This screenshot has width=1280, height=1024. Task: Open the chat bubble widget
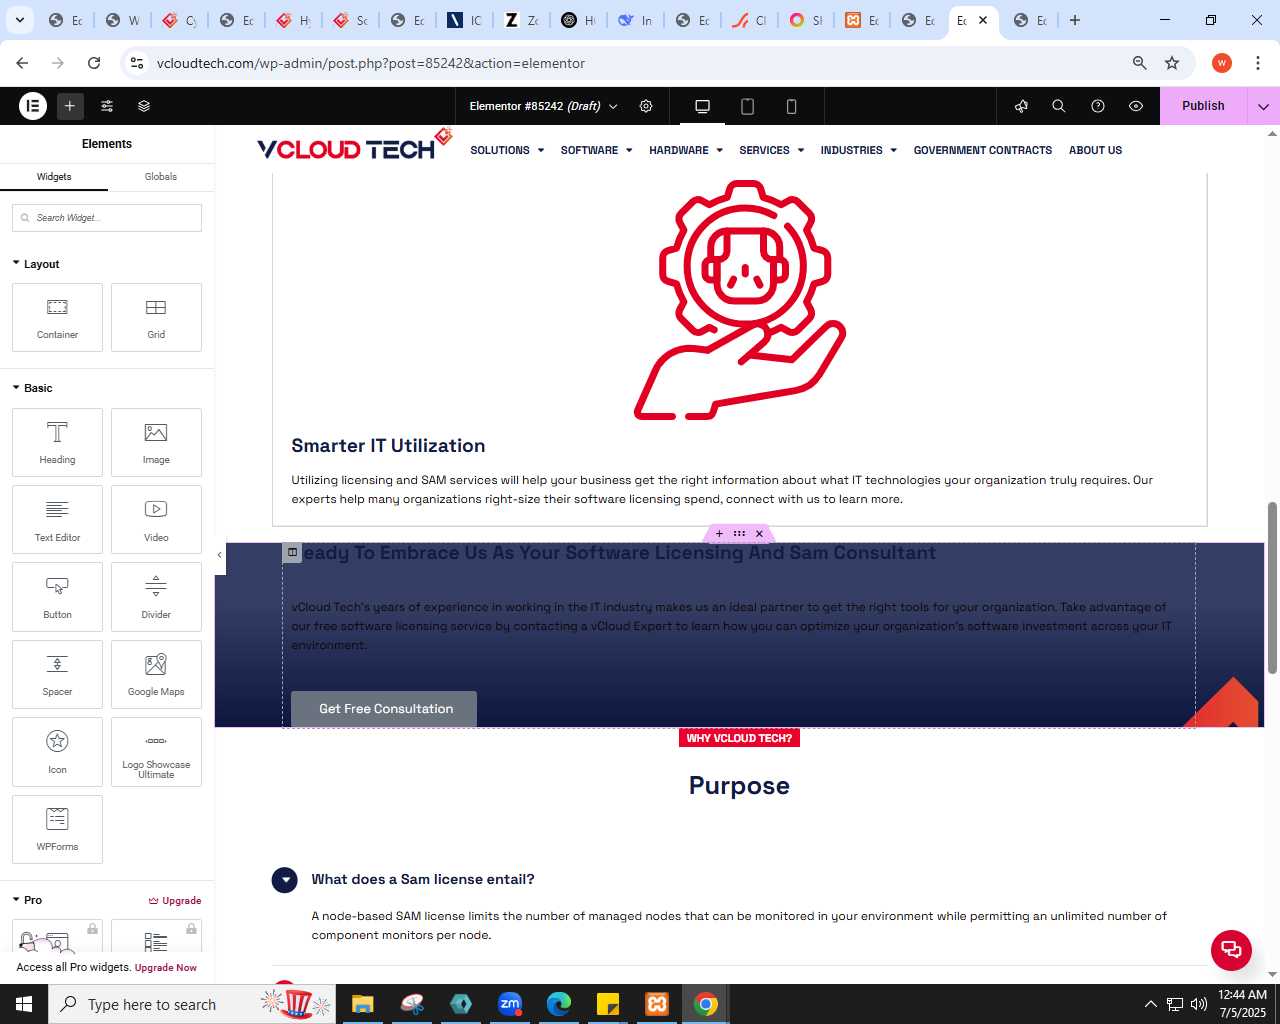pos(1231,950)
